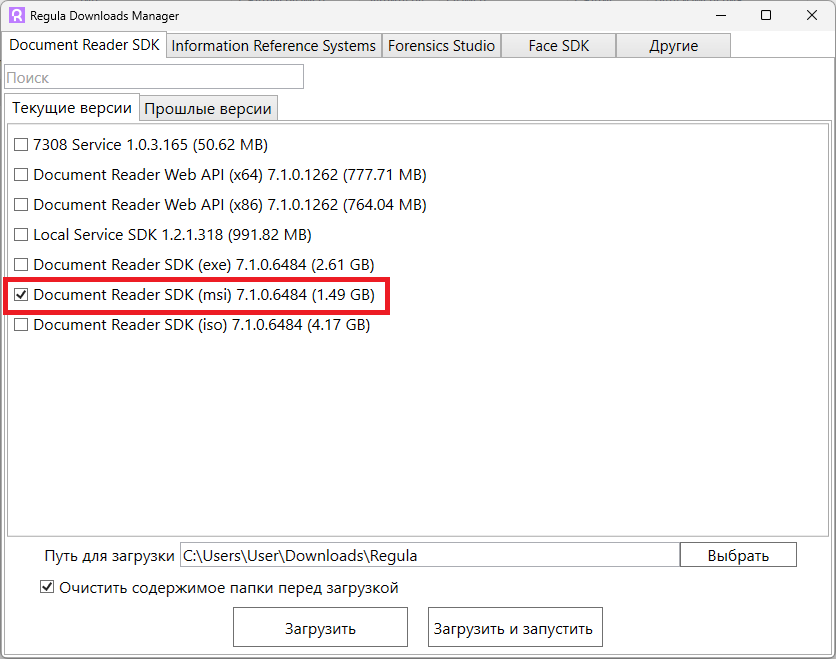836x659 pixels.
Task: Click the download path field to edit it
Action: pos(430,554)
